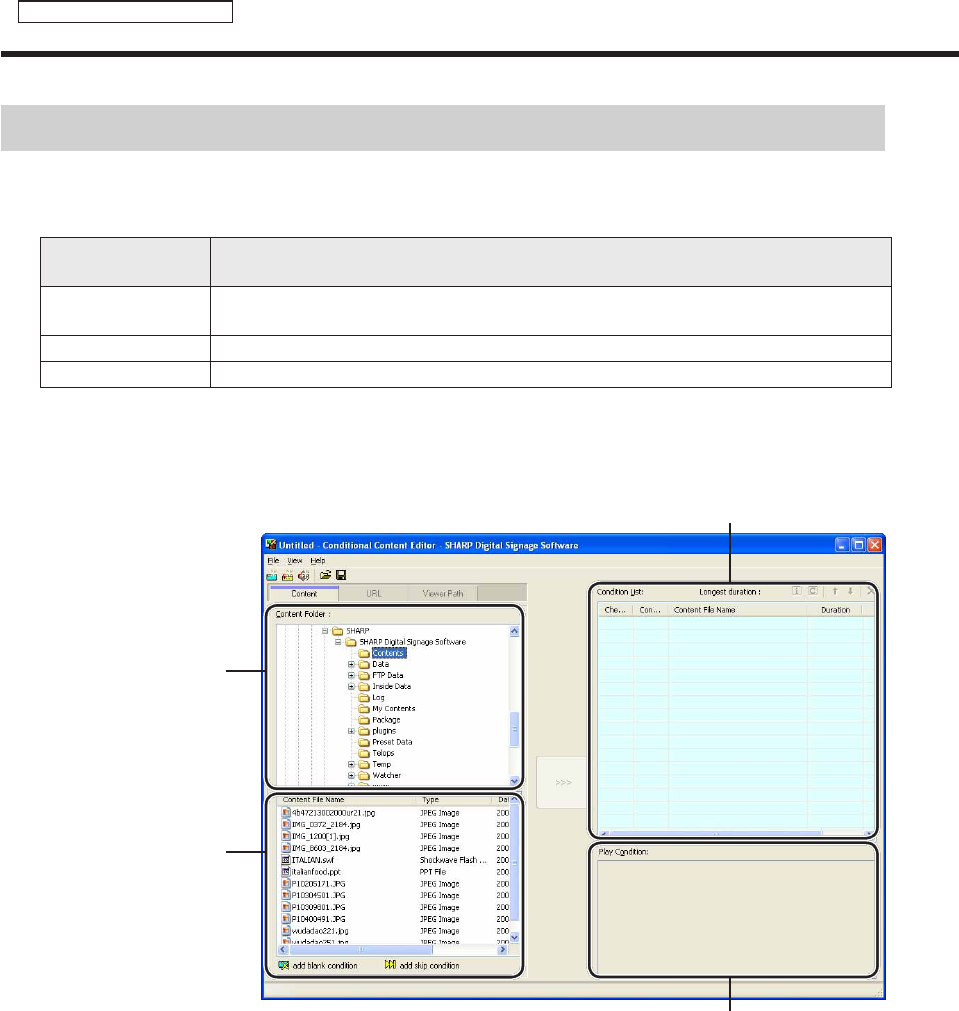Click the file list horizontal scrollbar right arrow

point(503,950)
